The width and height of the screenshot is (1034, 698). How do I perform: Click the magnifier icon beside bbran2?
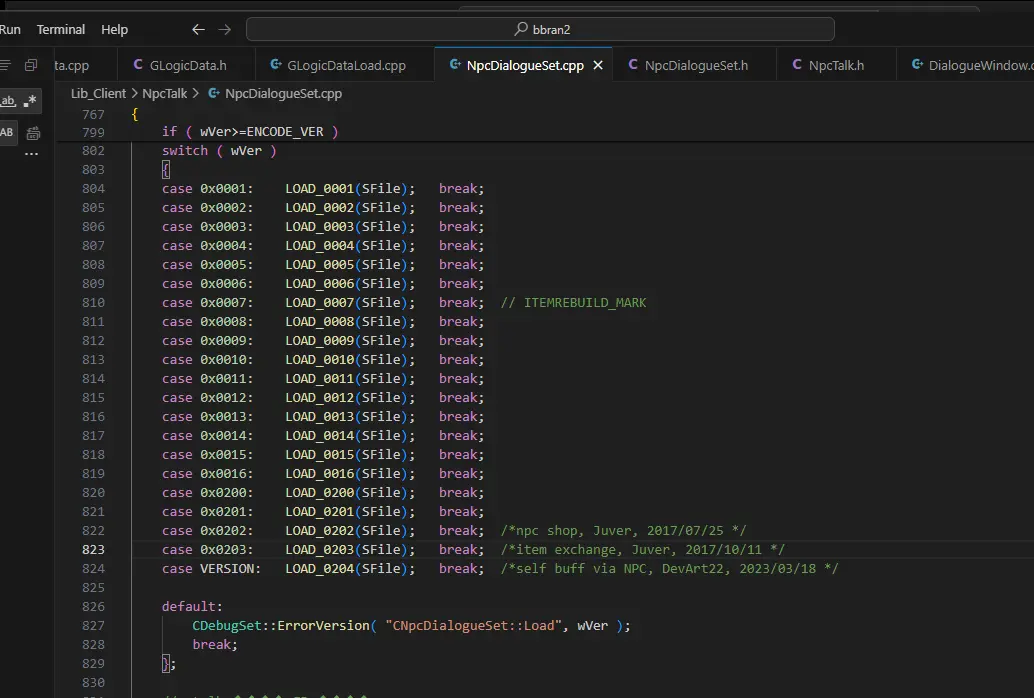[x=521, y=29]
